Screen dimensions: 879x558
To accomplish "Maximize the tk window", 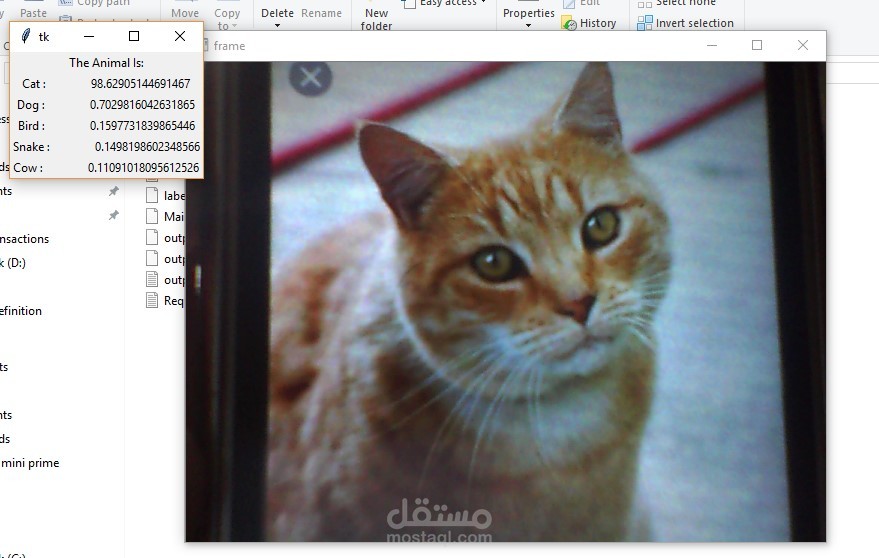I will (134, 36).
